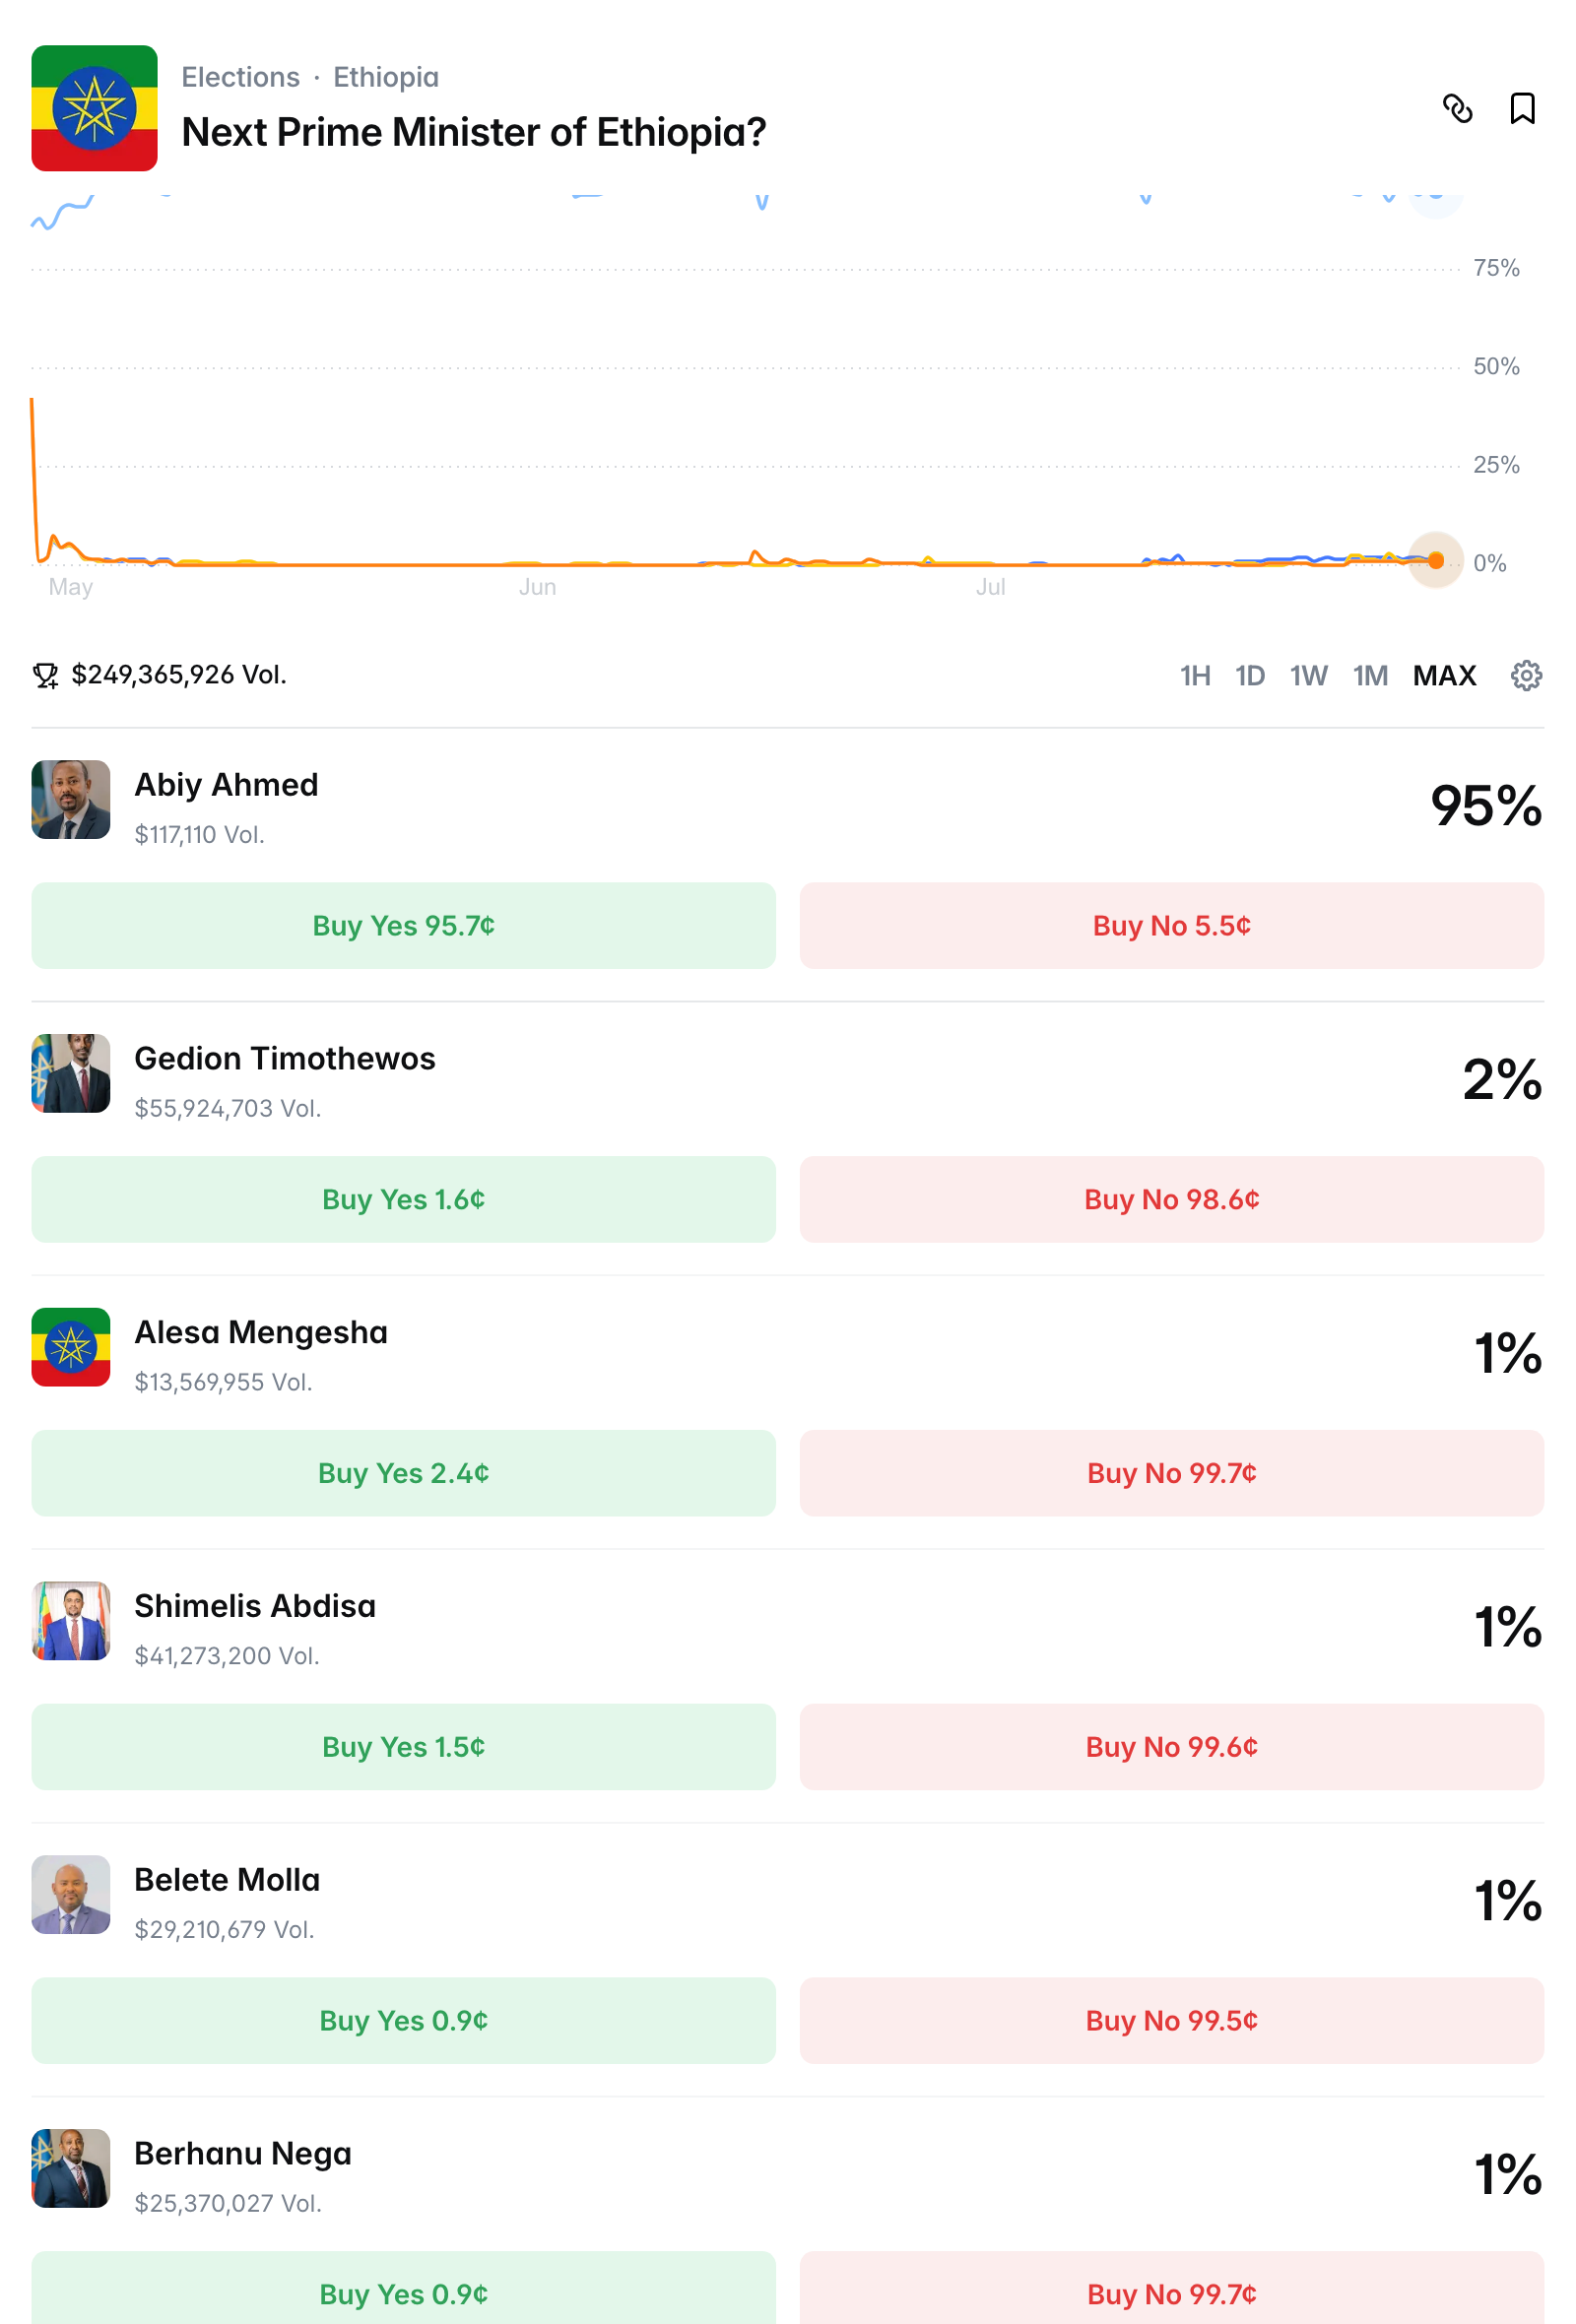Open the Ethiopia breadcrumb link
This screenshot has height=2324, width=1576.
386,77
